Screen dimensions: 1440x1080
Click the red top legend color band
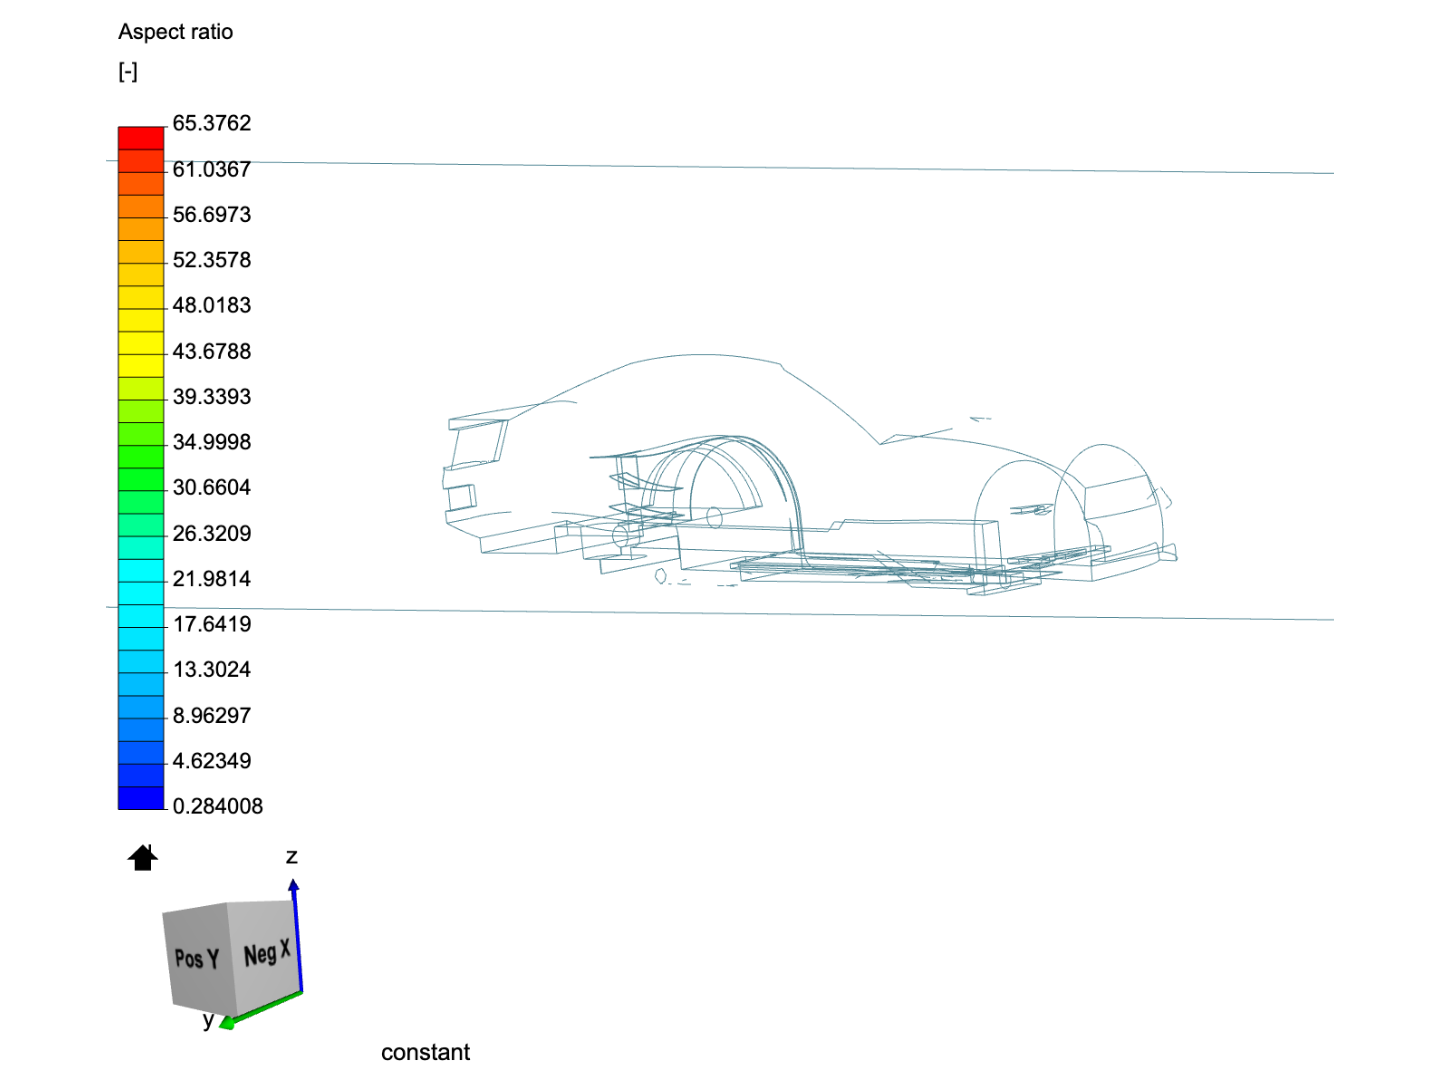(141, 138)
